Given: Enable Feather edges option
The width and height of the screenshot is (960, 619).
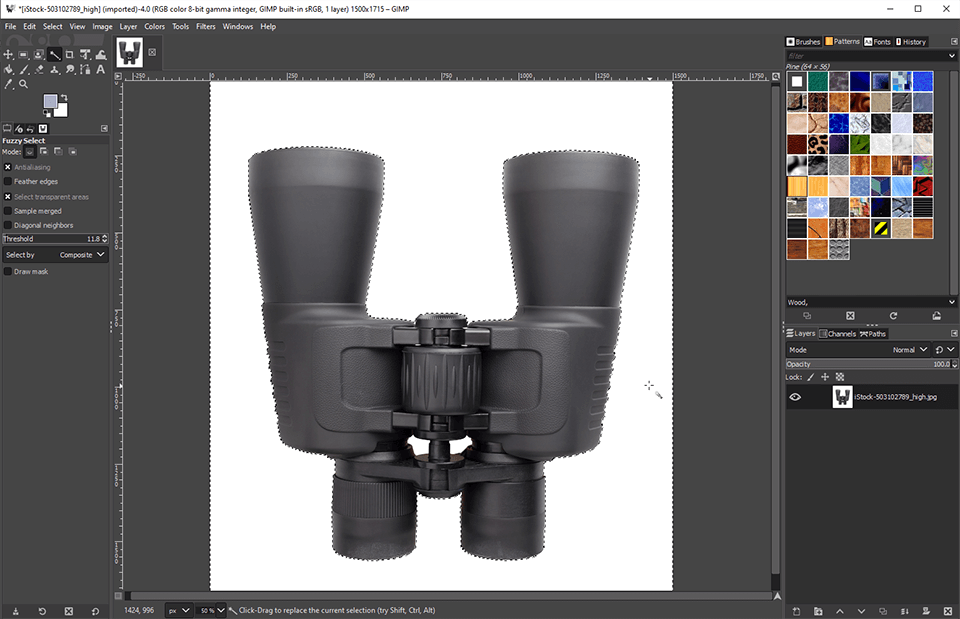Looking at the screenshot, I should (8, 182).
